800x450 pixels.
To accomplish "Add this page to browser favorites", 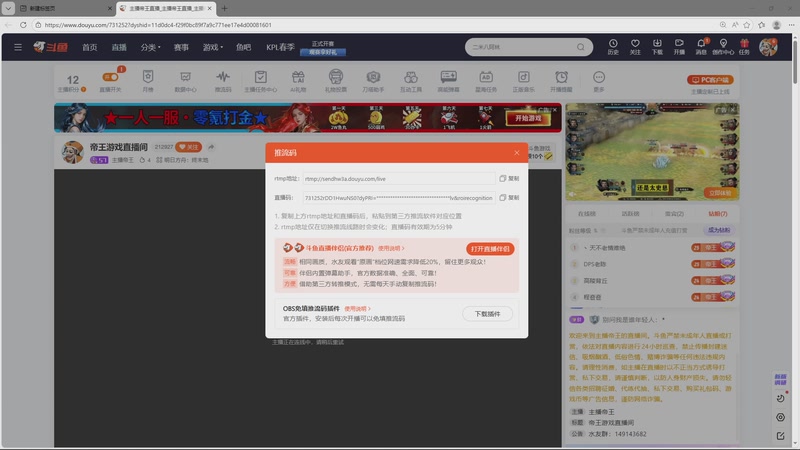I will tap(747, 24).
